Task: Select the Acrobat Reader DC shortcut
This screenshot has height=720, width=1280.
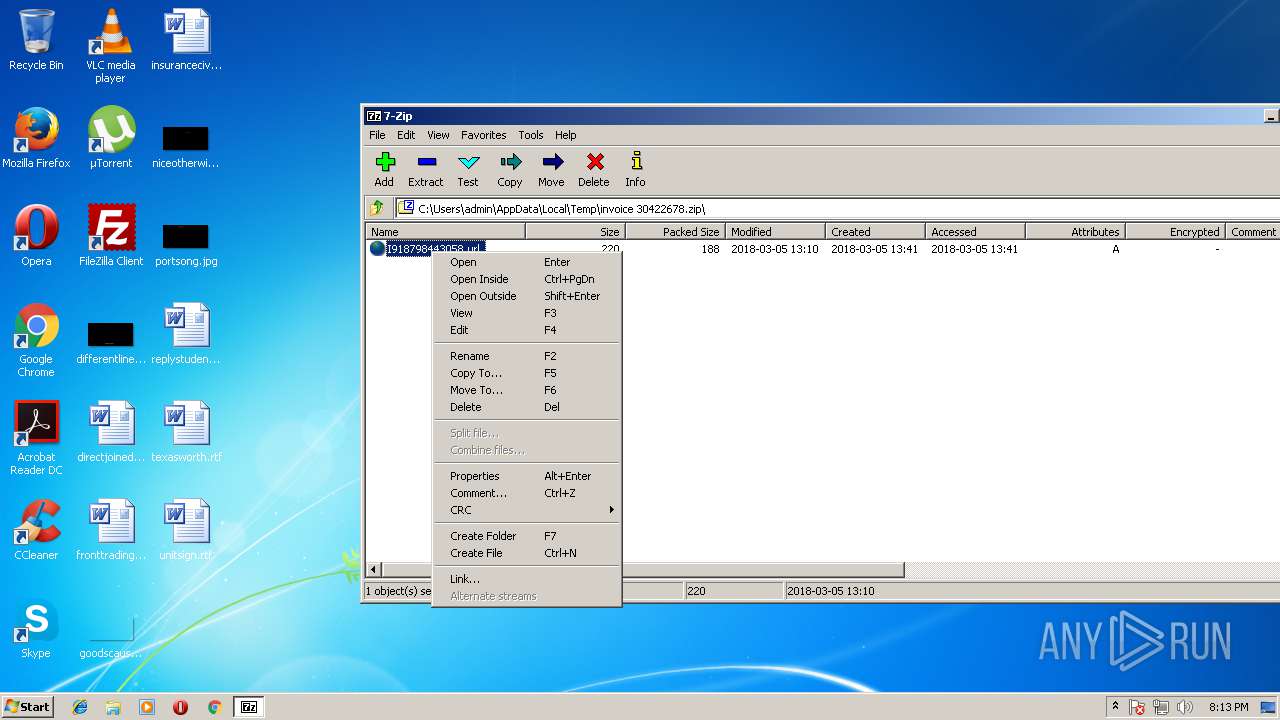Action: 36,438
